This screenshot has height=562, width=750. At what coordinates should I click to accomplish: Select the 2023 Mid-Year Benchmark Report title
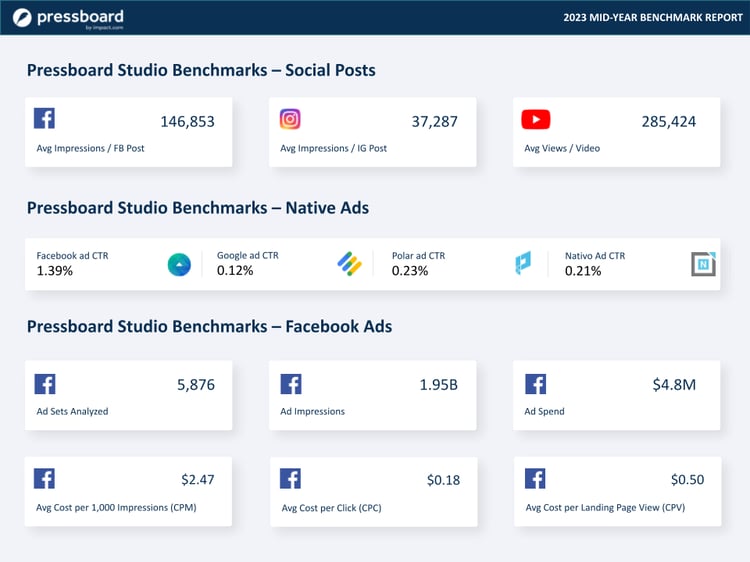652,18
